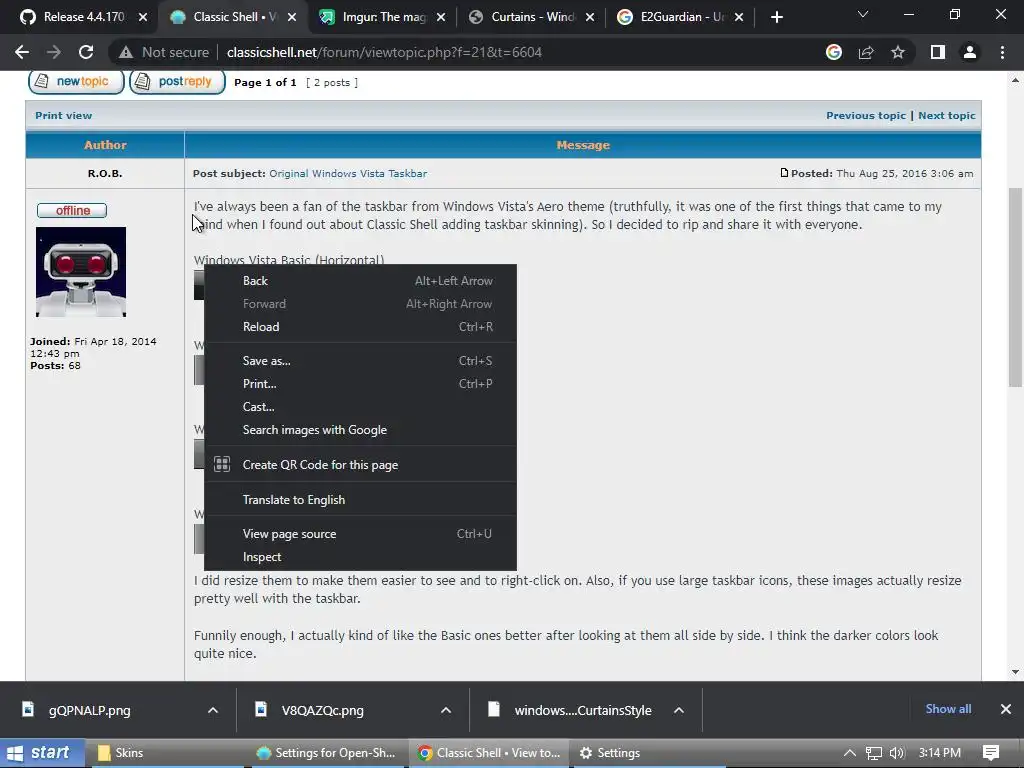The image size is (1024, 768).
Task: Select Print... in context menu
Action: click(360, 384)
